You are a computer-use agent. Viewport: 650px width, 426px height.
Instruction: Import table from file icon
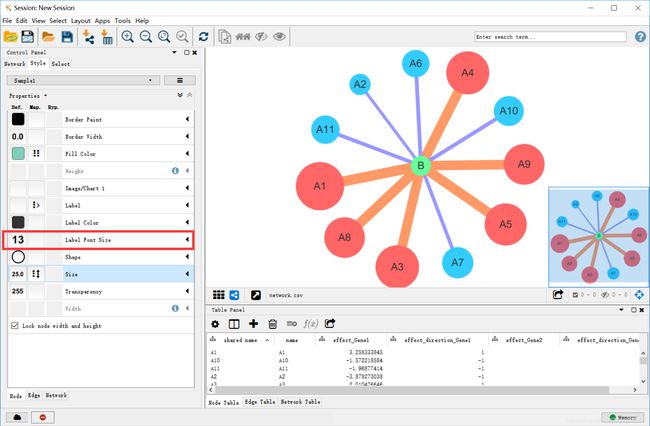tap(107, 37)
